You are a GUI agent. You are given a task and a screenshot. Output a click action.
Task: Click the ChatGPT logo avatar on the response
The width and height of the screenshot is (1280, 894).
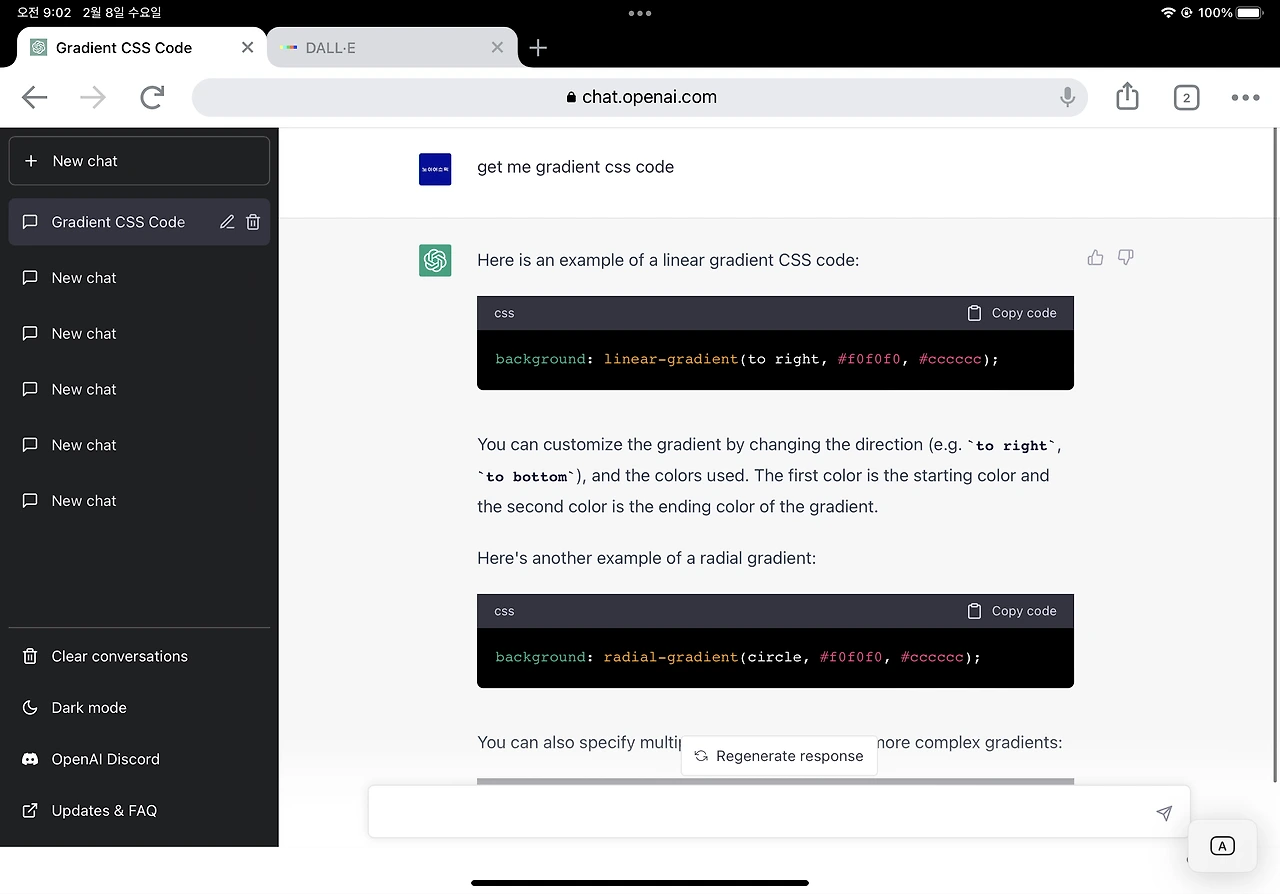pyautogui.click(x=435, y=260)
